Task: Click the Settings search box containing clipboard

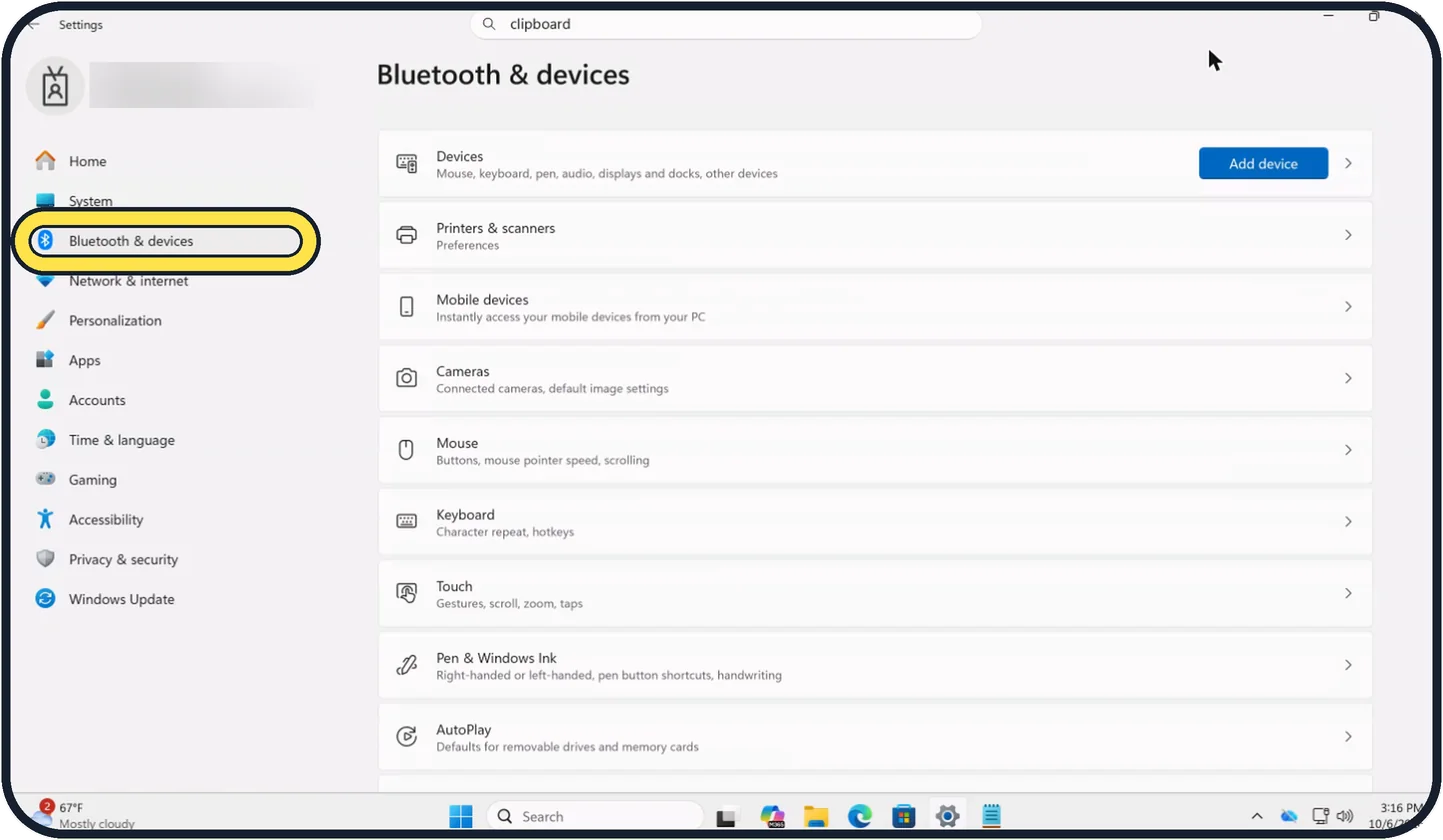Action: click(726, 24)
